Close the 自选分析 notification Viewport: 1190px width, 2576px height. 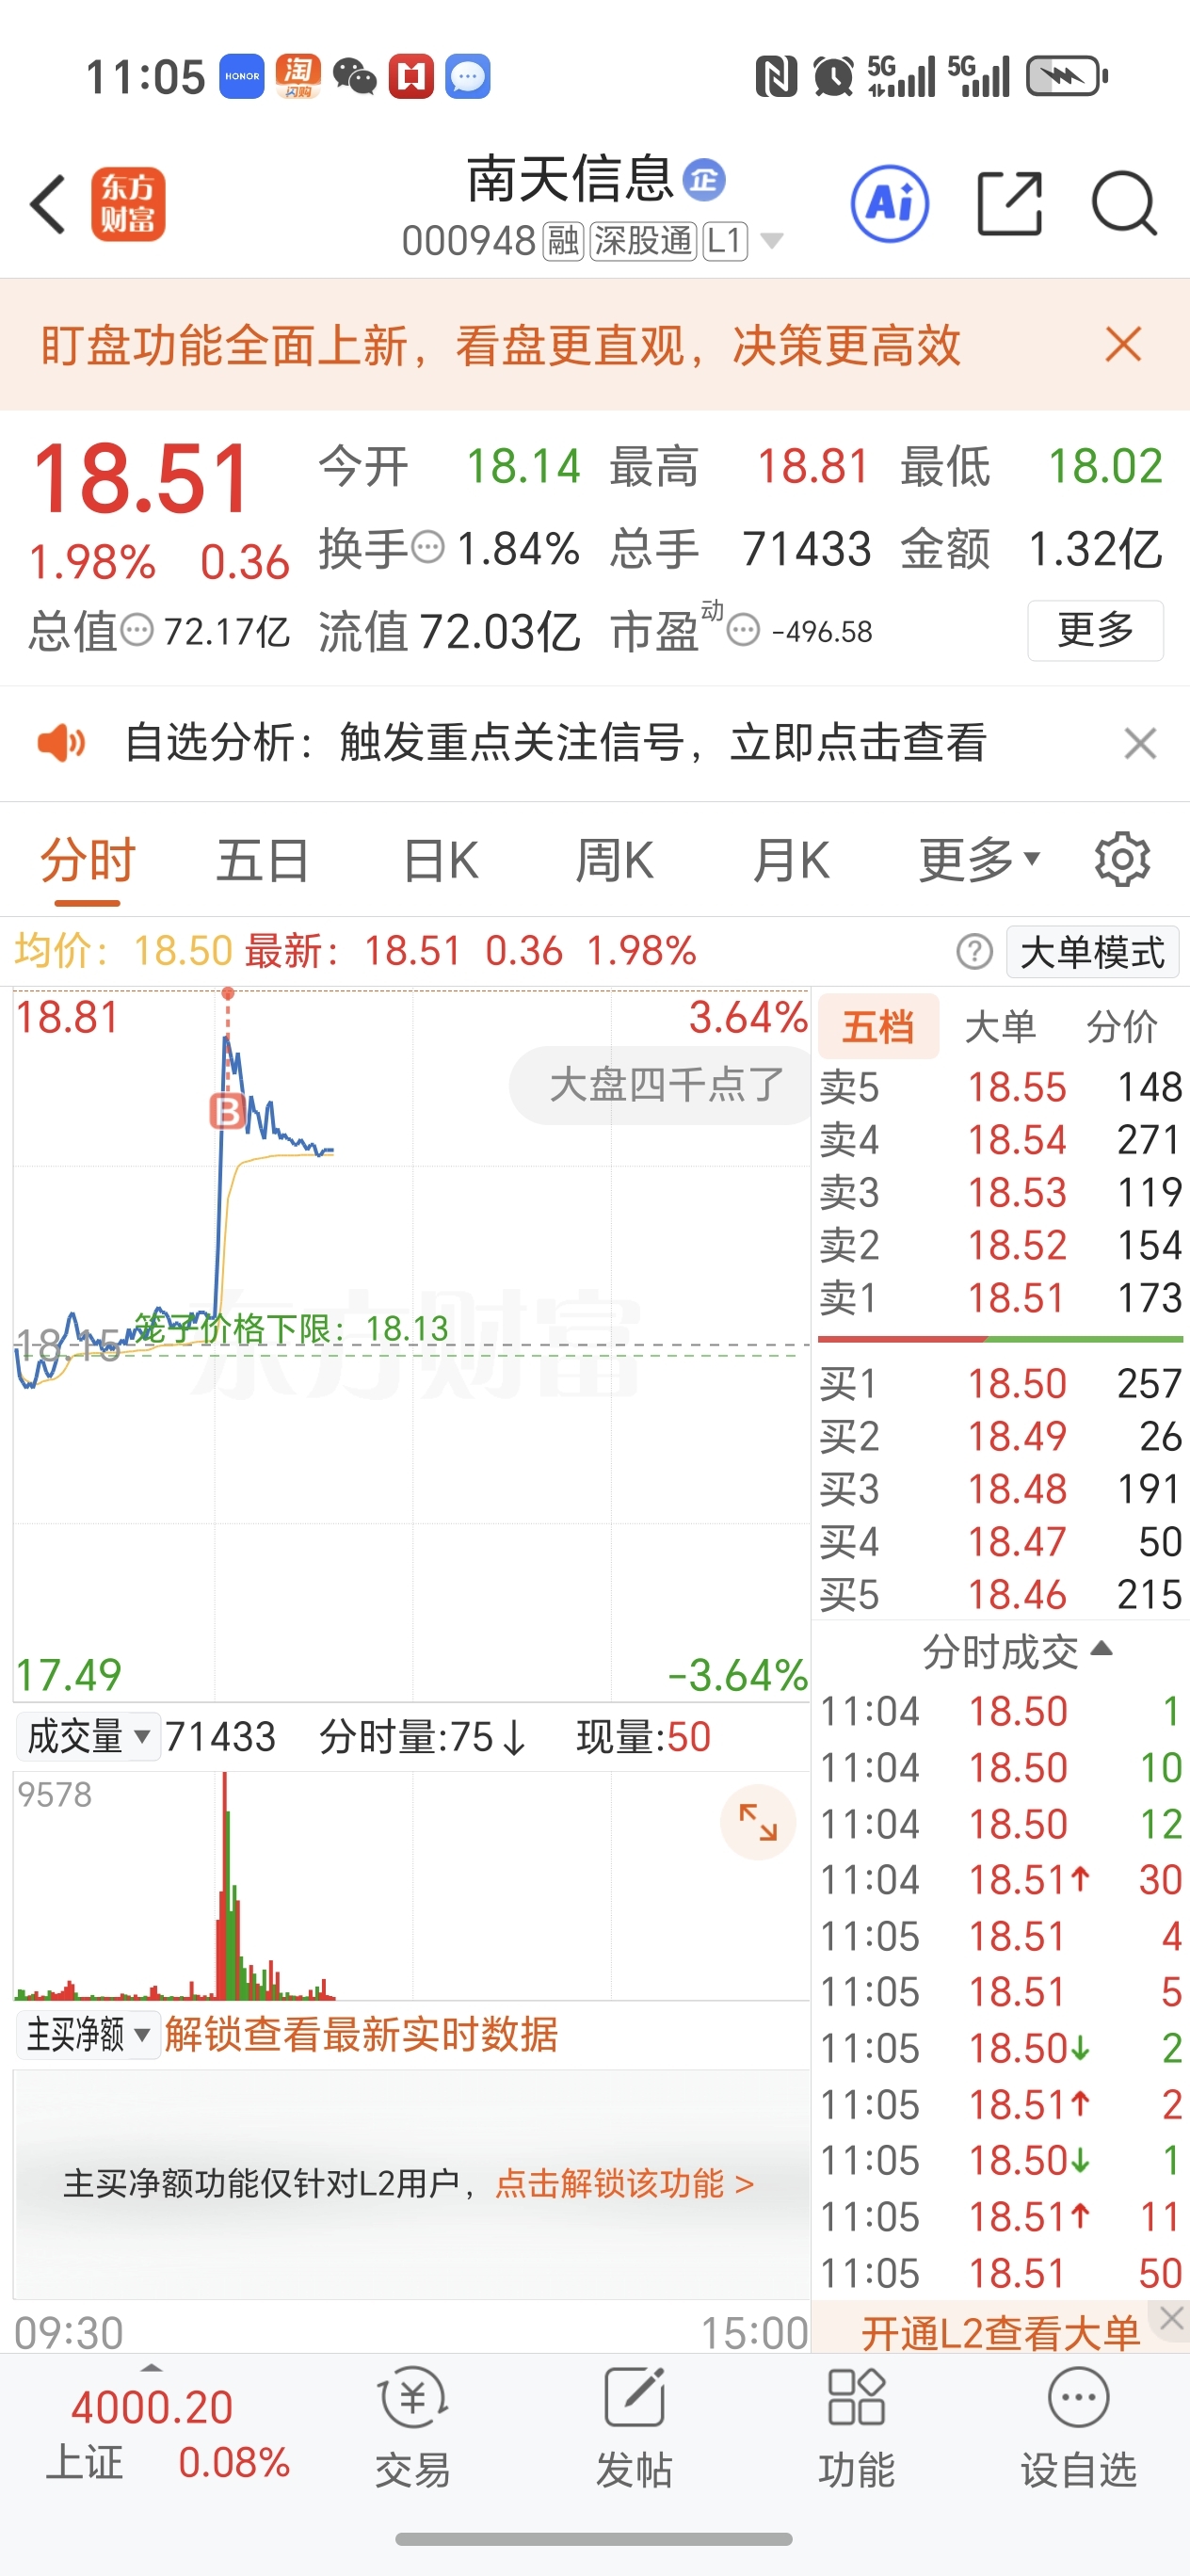coord(1140,743)
